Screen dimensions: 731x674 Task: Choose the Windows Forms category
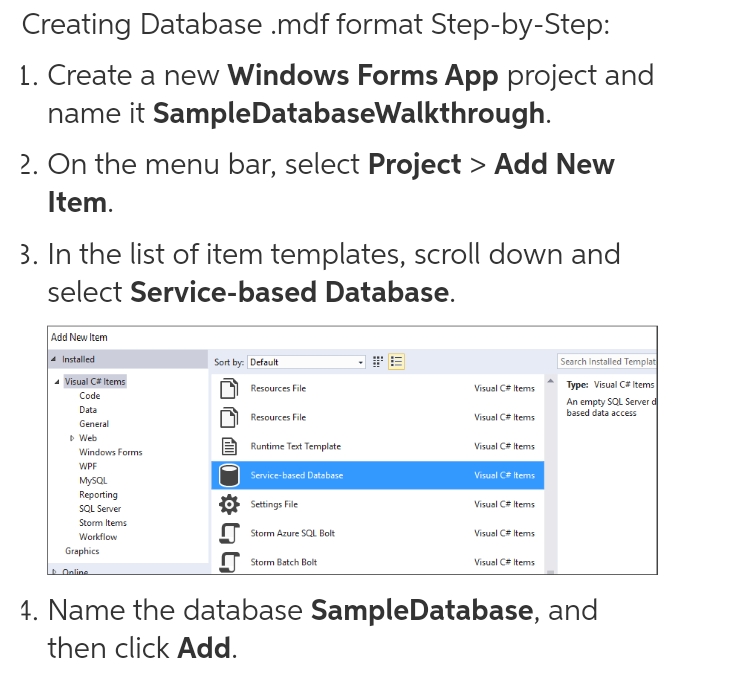110,452
